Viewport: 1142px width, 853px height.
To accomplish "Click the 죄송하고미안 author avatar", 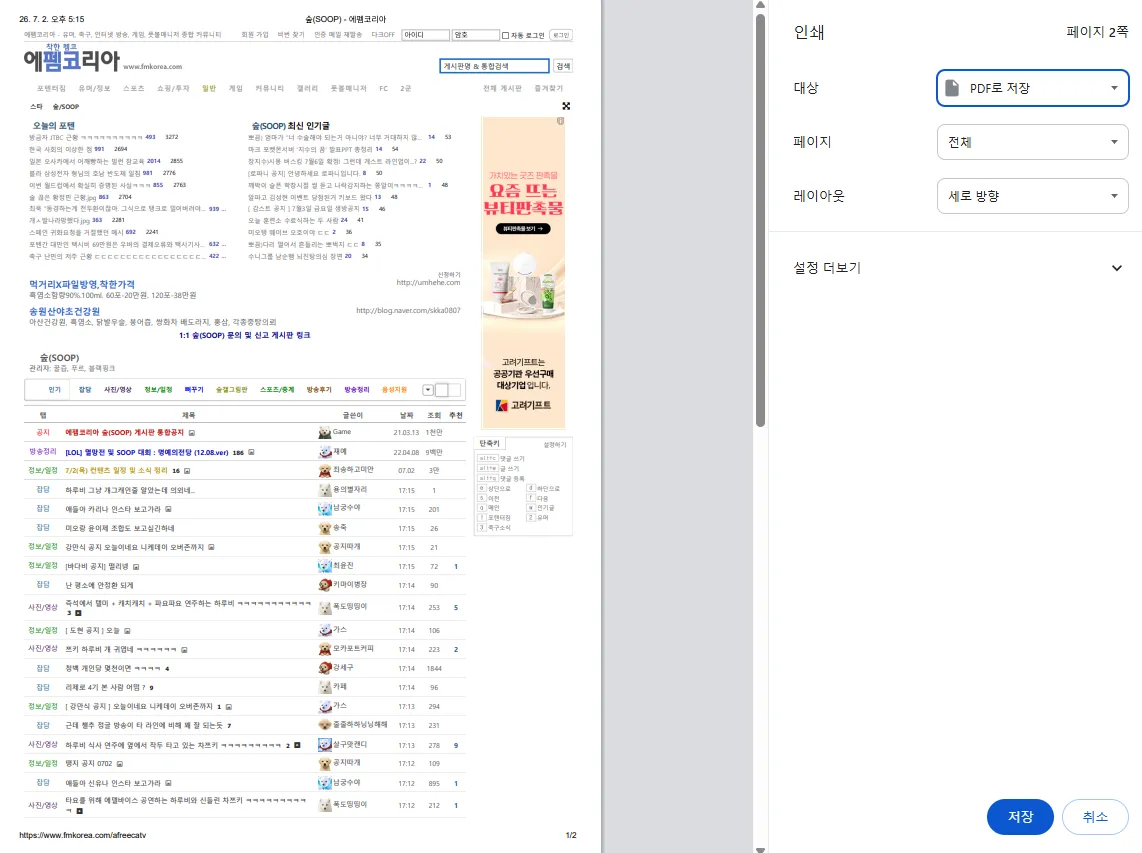I will pyautogui.click(x=325, y=471).
